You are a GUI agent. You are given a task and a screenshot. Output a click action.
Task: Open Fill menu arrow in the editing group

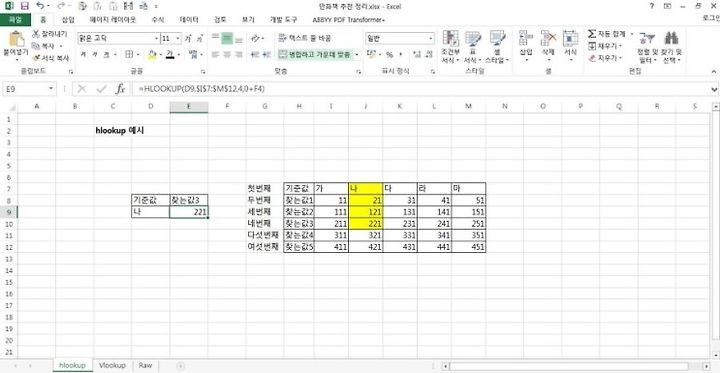click(620, 46)
